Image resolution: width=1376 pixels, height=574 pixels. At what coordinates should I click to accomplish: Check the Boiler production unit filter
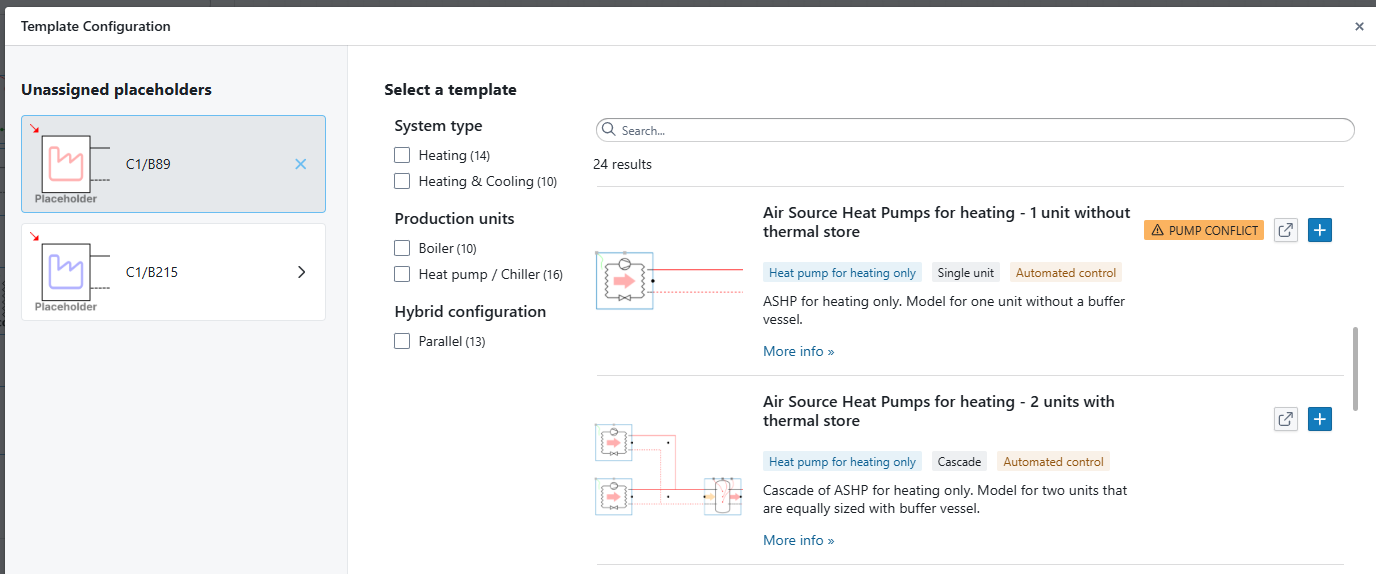[402, 248]
